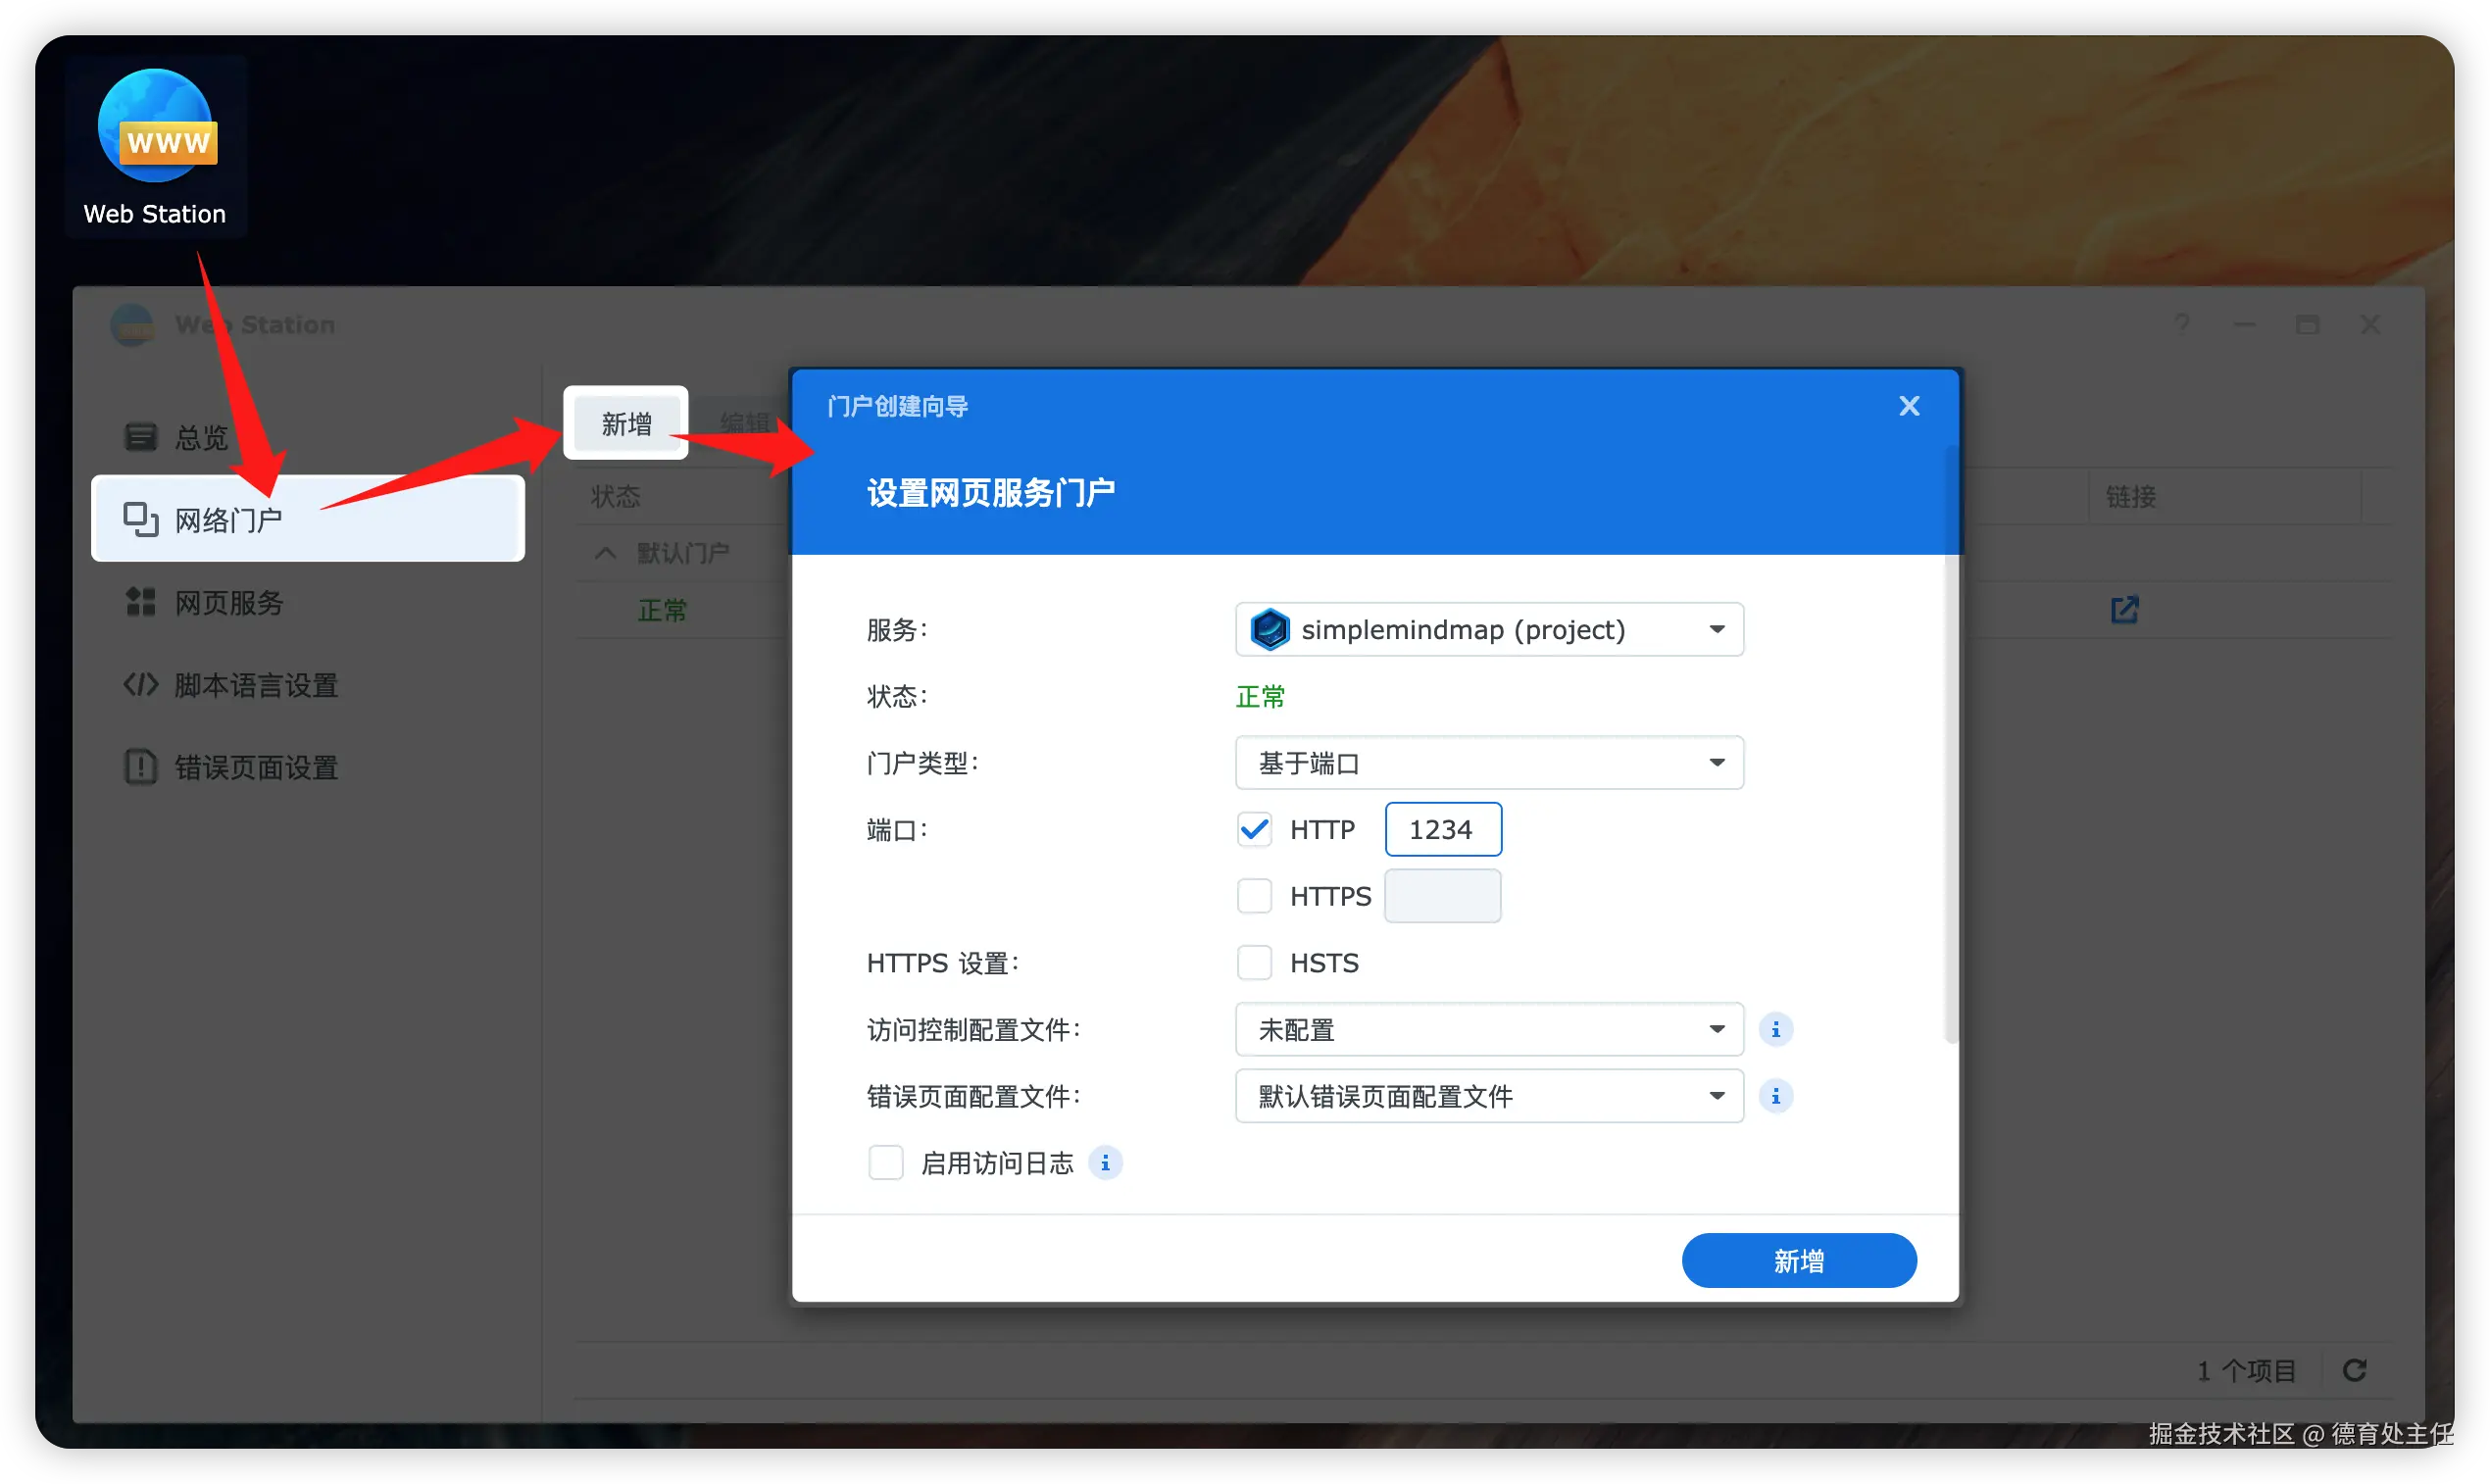Viewport: 2490px width, 1484px height.
Task: Click the info icon beside access control profile
Action: click(x=1775, y=1029)
